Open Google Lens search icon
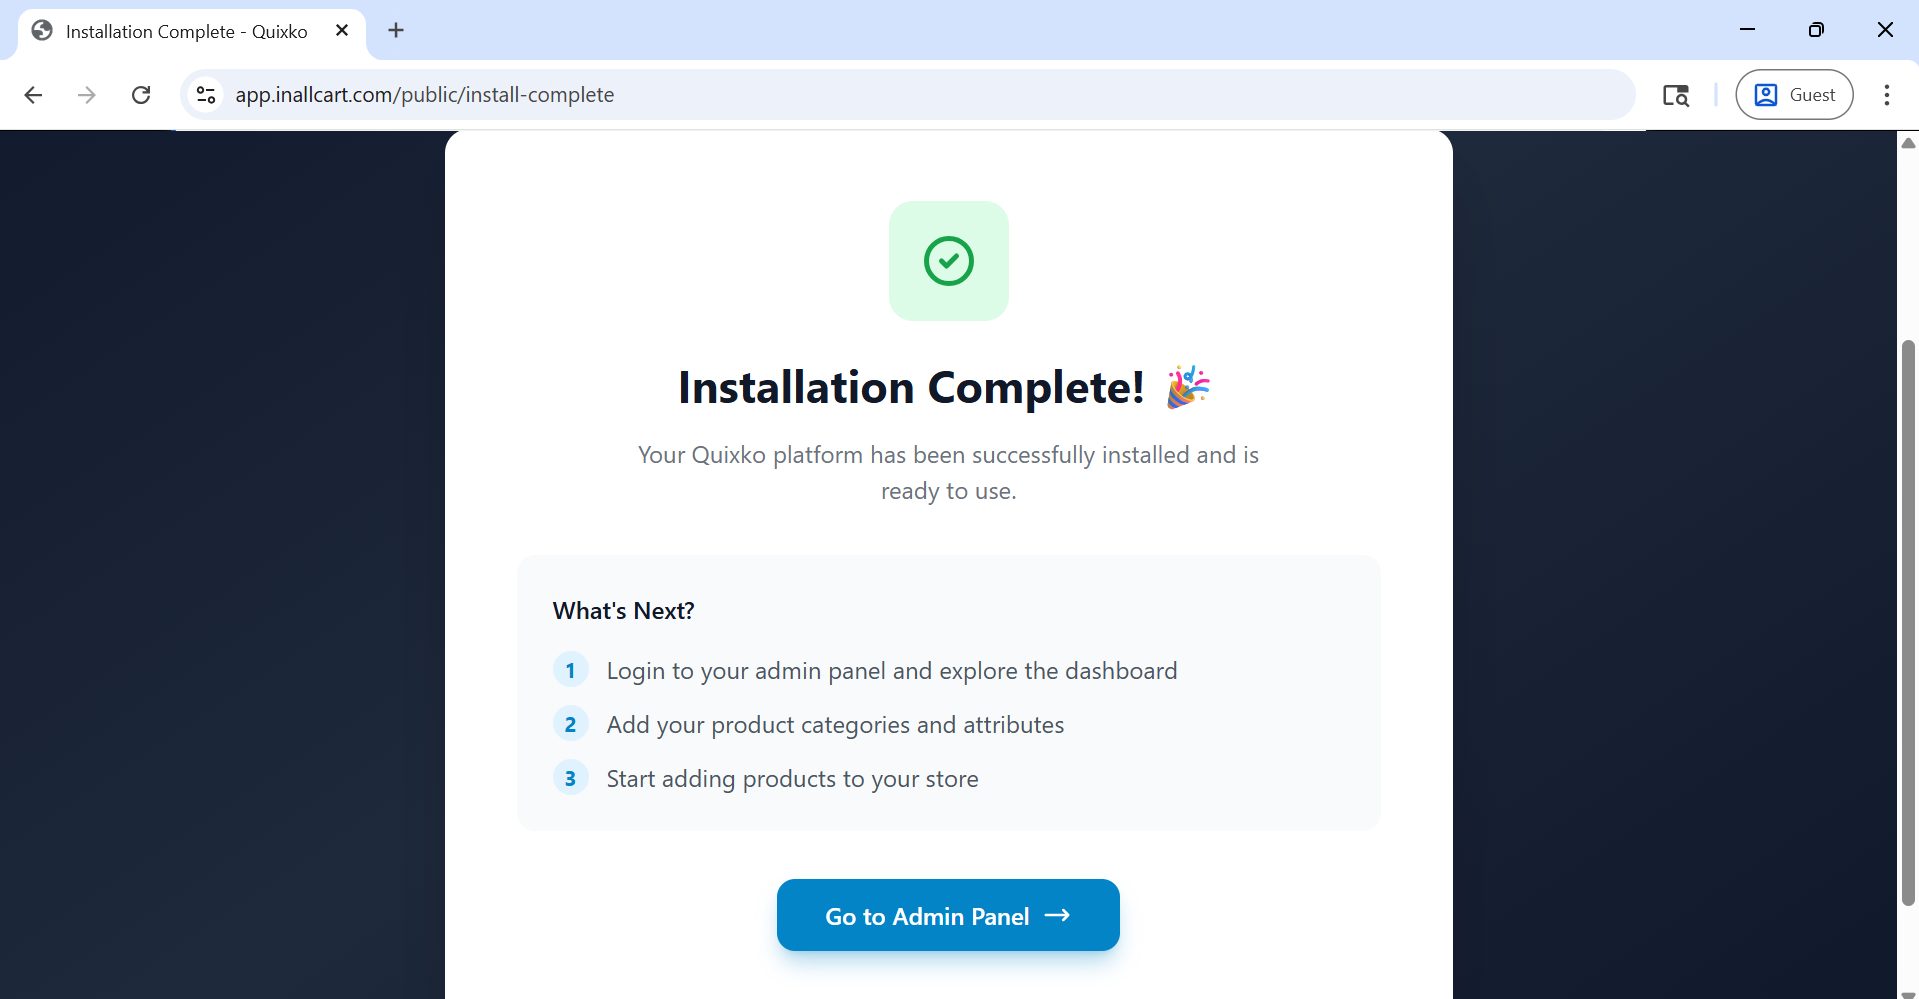The height and width of the screenshot is (999, 1919). [1676, 95]
